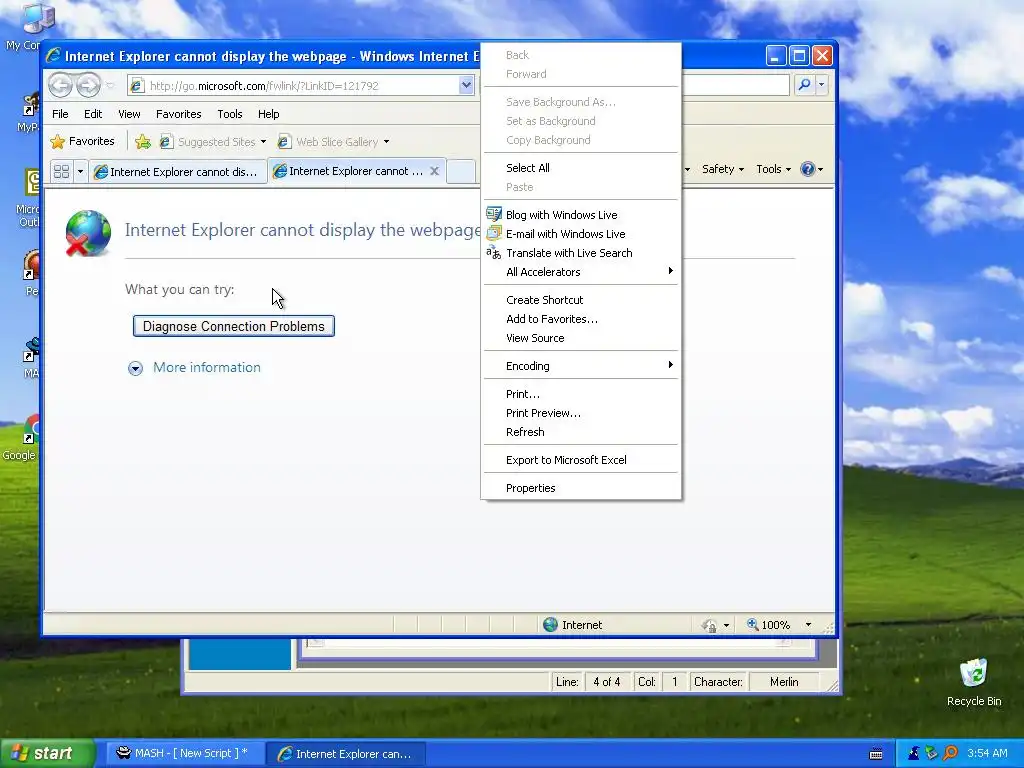Open recent pages dropdown beside navigation arrows
This screenshot has width=1024, height=768.
tap(110, 86)
